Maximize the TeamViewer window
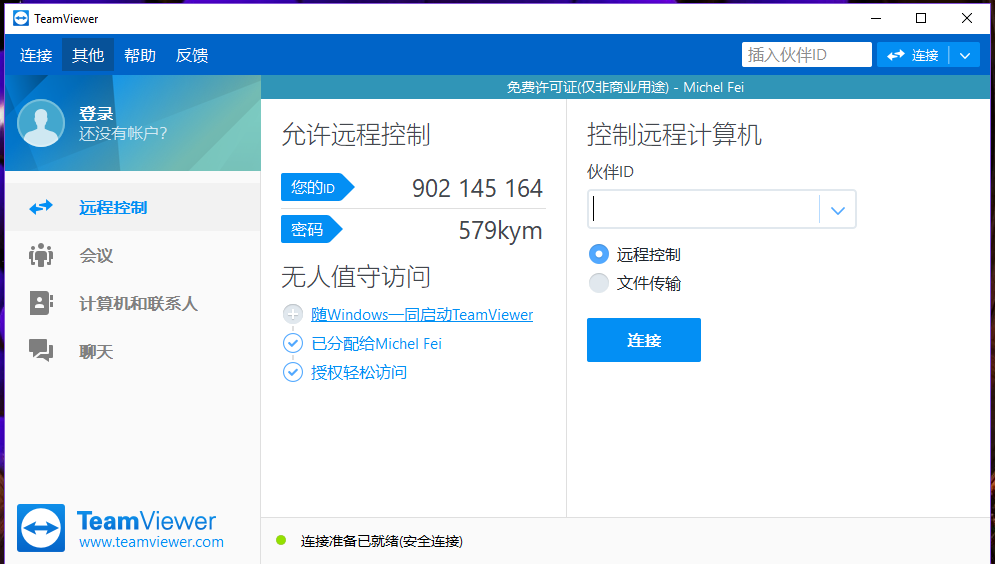Viewport: 995px width, 564px height. (921, 18)
